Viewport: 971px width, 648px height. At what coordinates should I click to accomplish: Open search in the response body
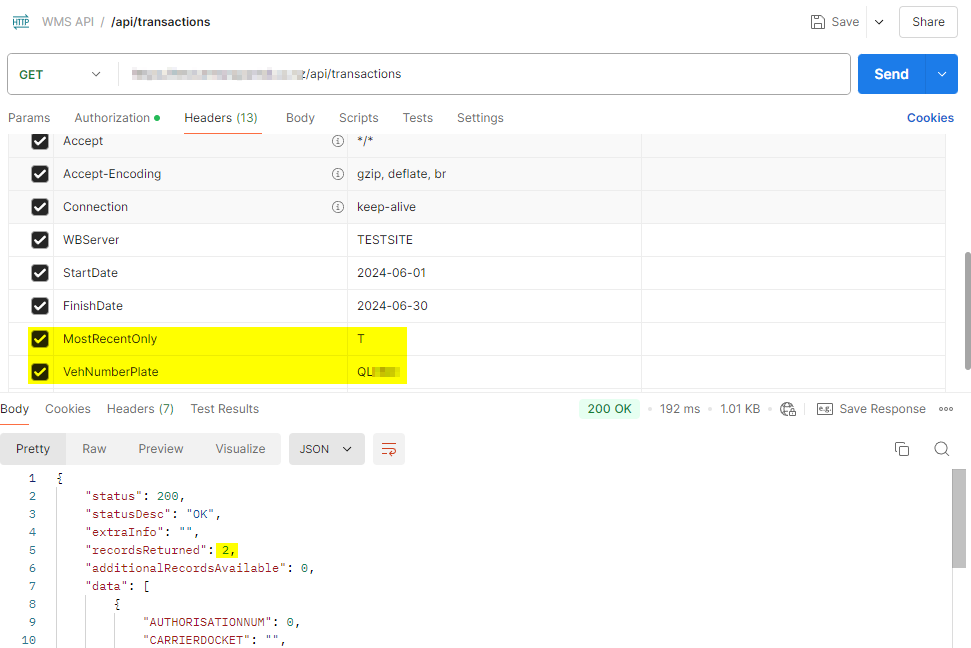(941, 449)
